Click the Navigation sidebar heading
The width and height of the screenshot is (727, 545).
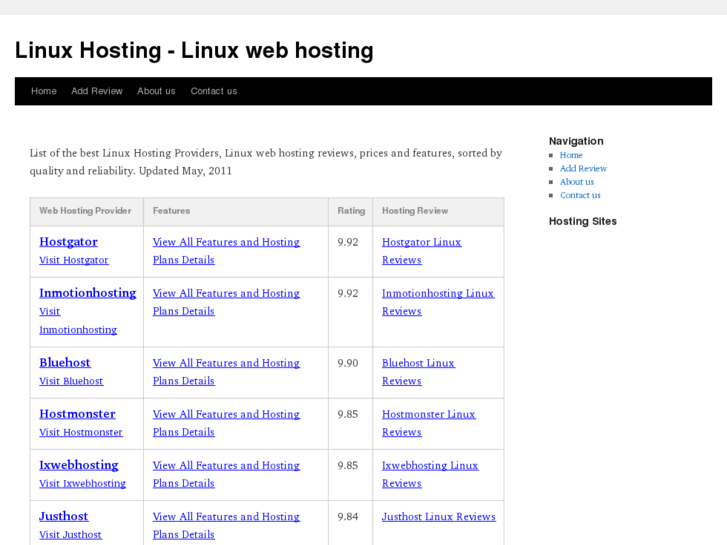coord(576,141)
